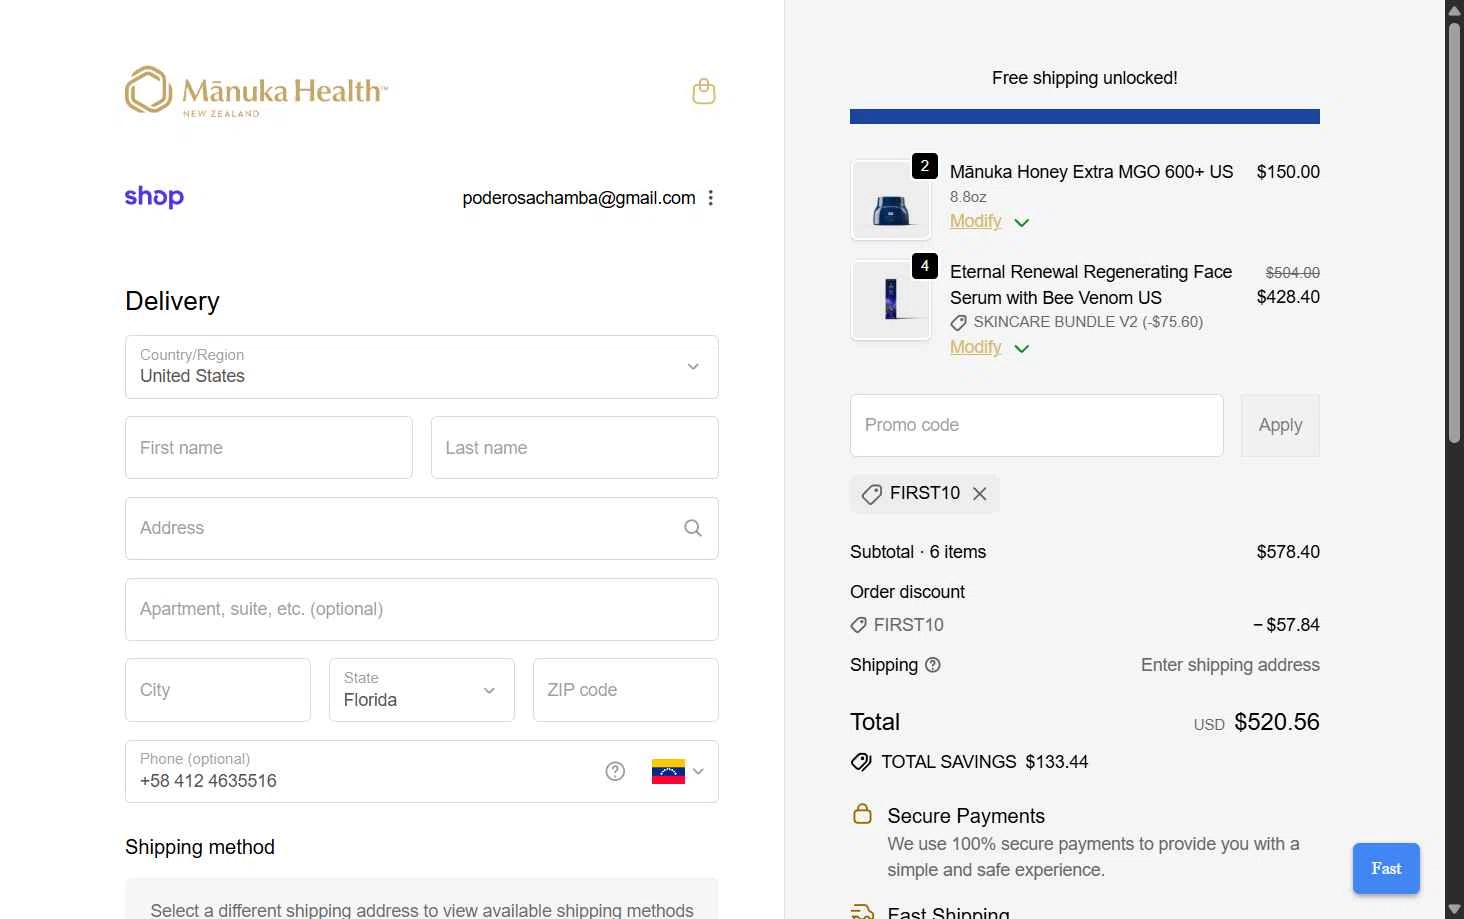Click the scrollbar down arrow

[x=1455, y=909]
